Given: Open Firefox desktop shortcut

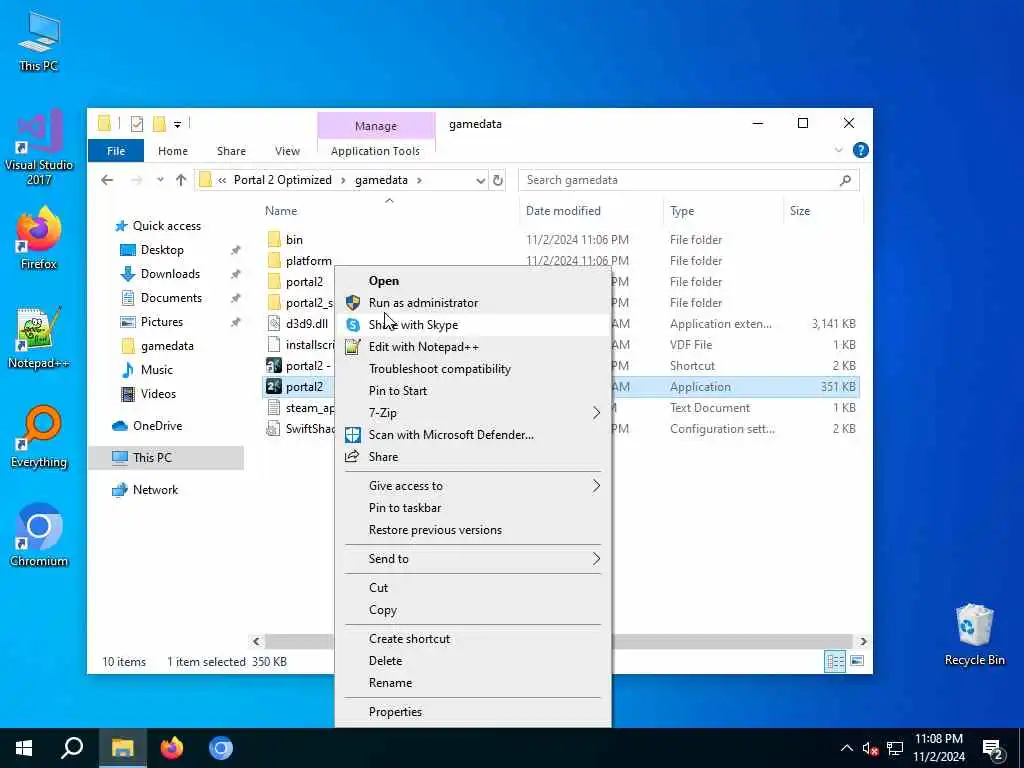Looking at the screenshot, I should coord(39,238).
